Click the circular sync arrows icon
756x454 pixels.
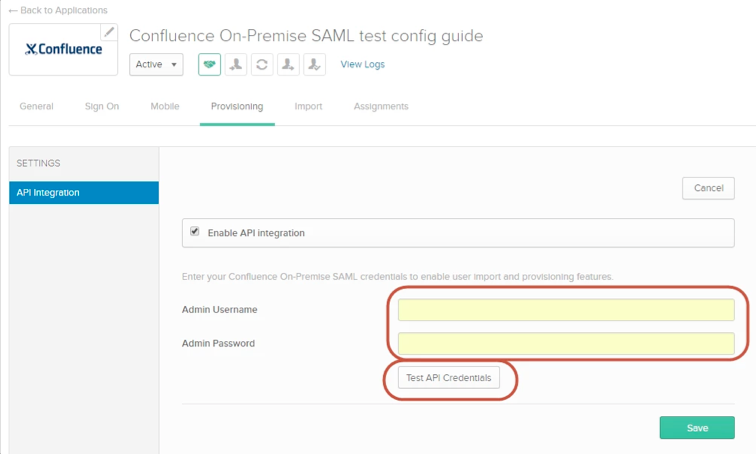pyautogui.click(x=262, y=65)
